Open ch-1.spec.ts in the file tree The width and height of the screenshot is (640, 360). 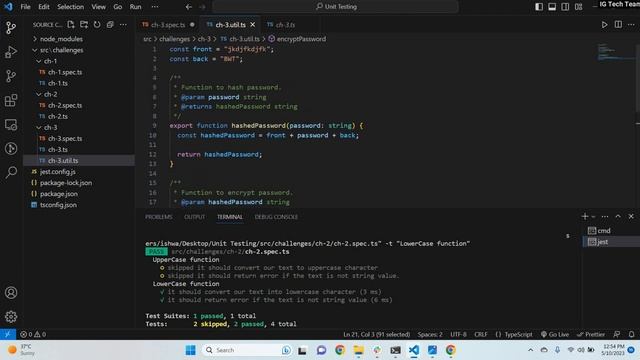(x=65, y=72)
